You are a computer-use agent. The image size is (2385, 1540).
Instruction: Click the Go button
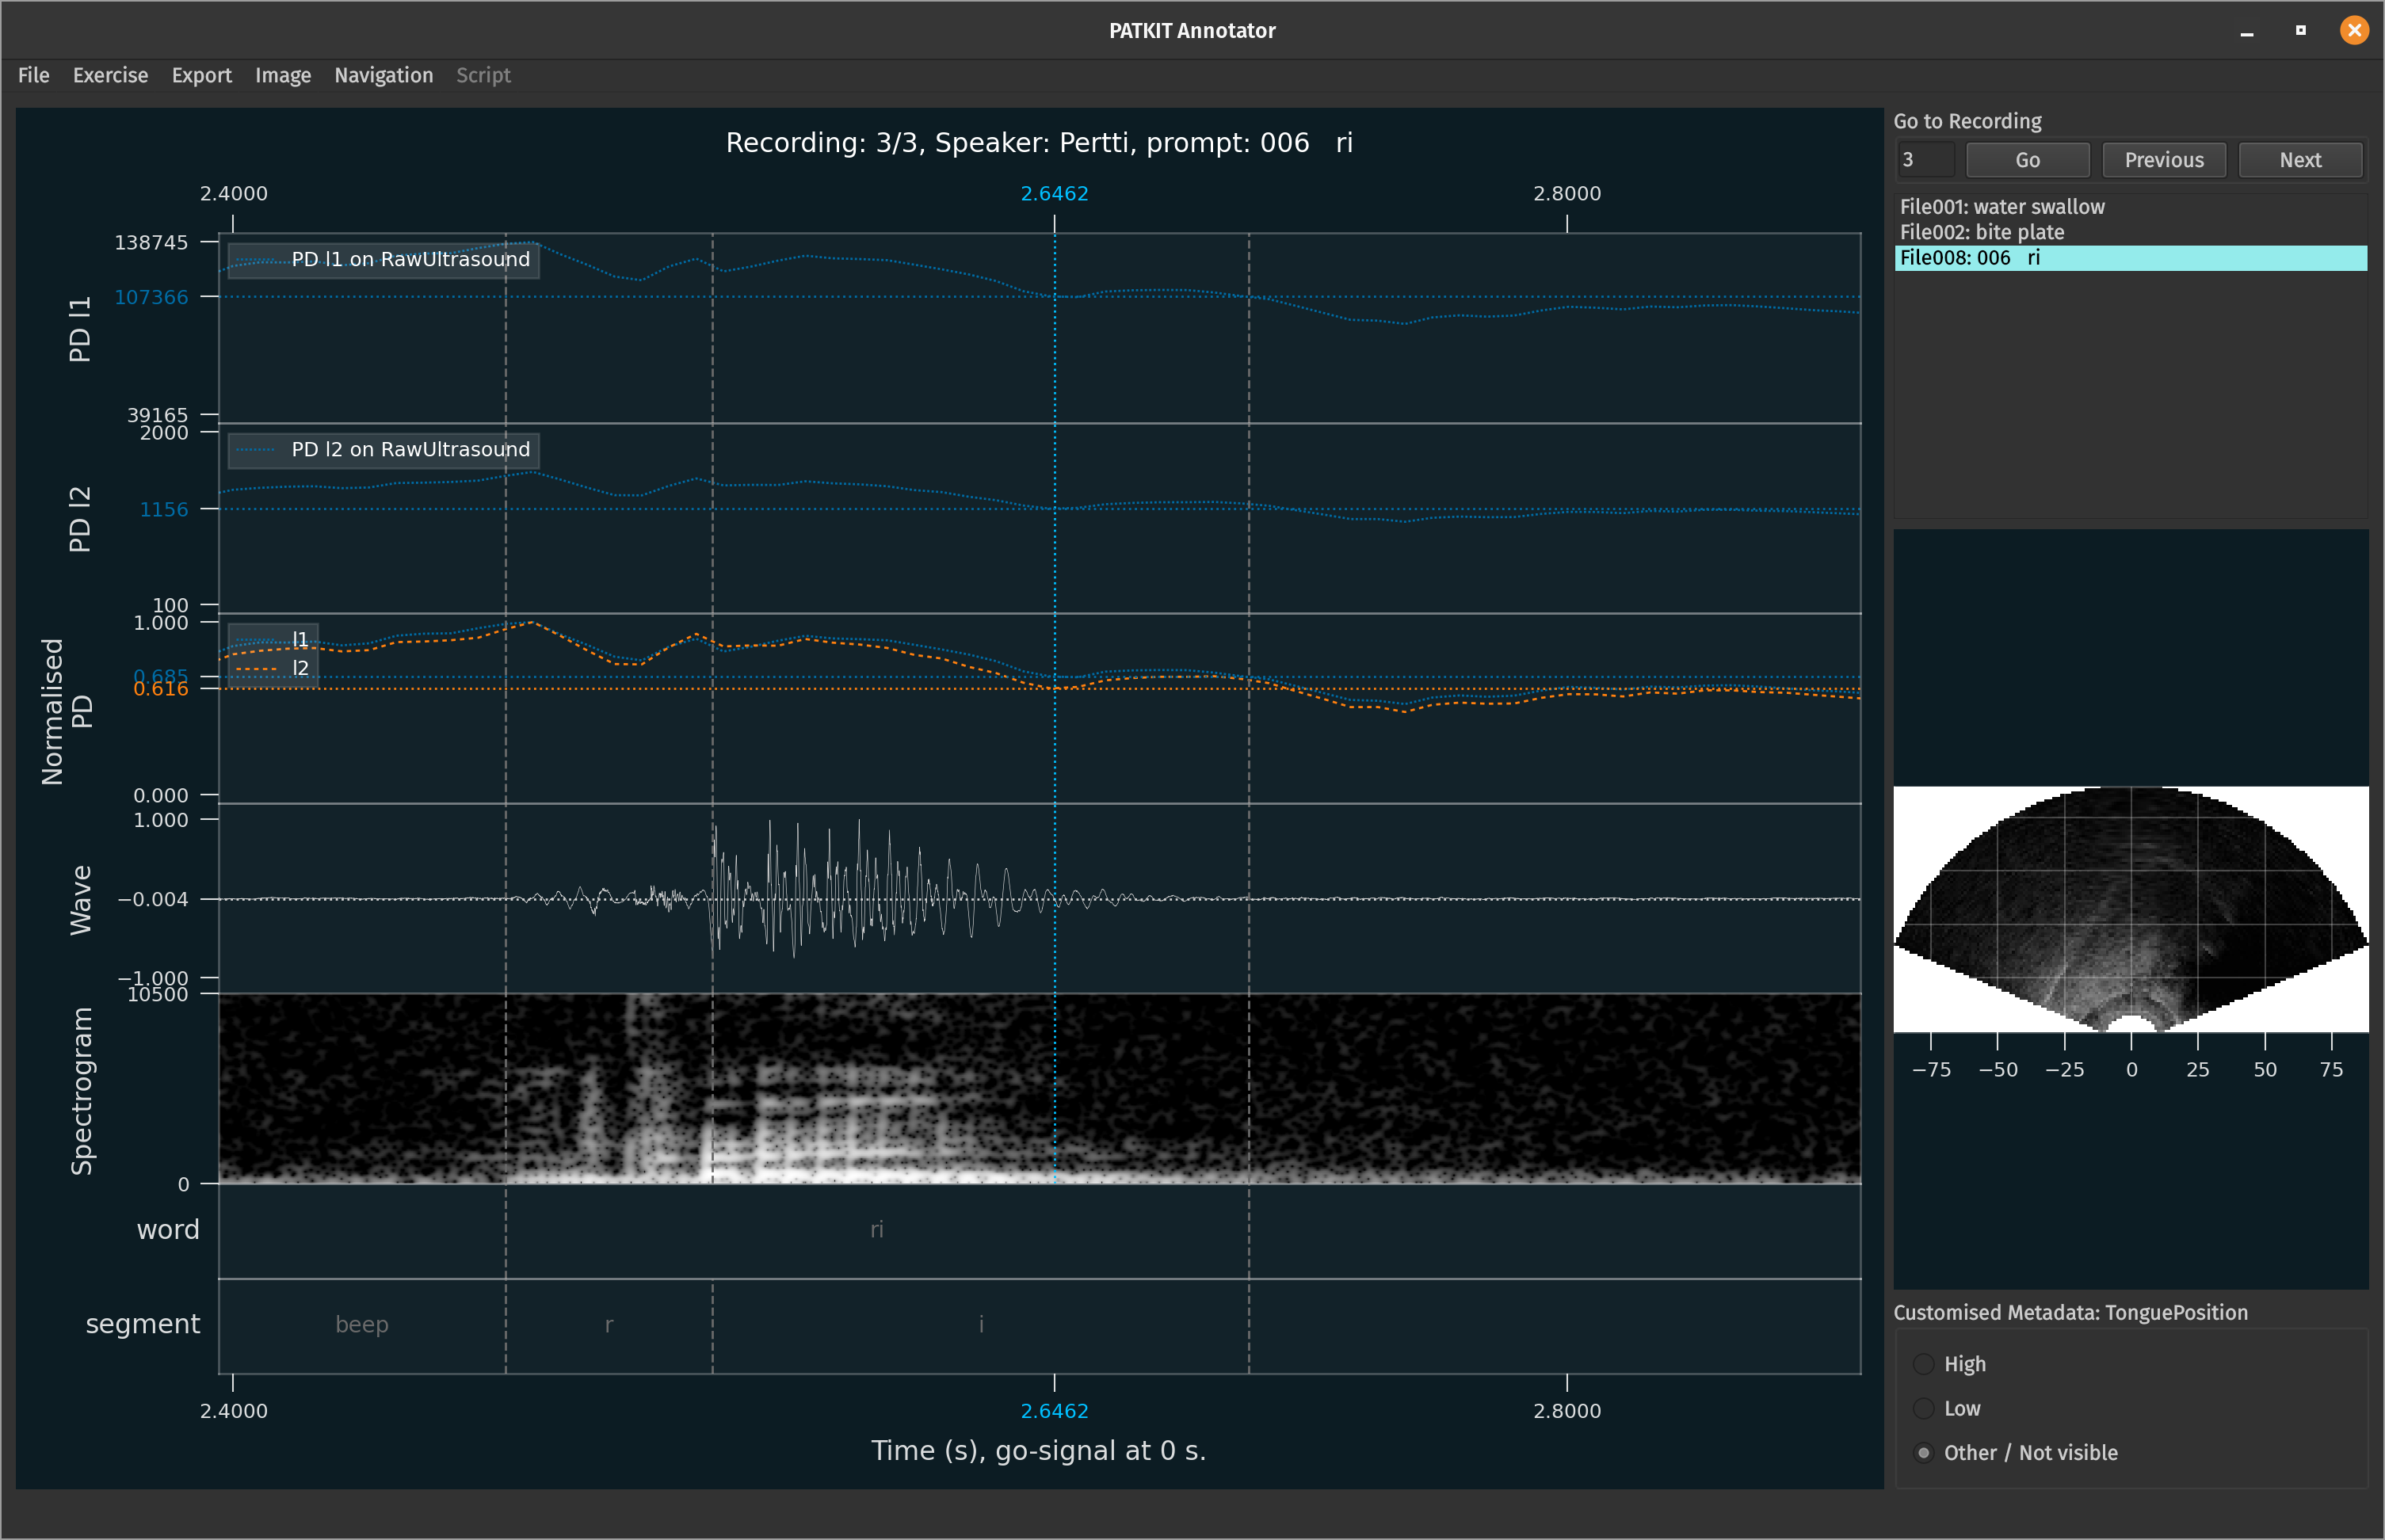[2027, 160]
